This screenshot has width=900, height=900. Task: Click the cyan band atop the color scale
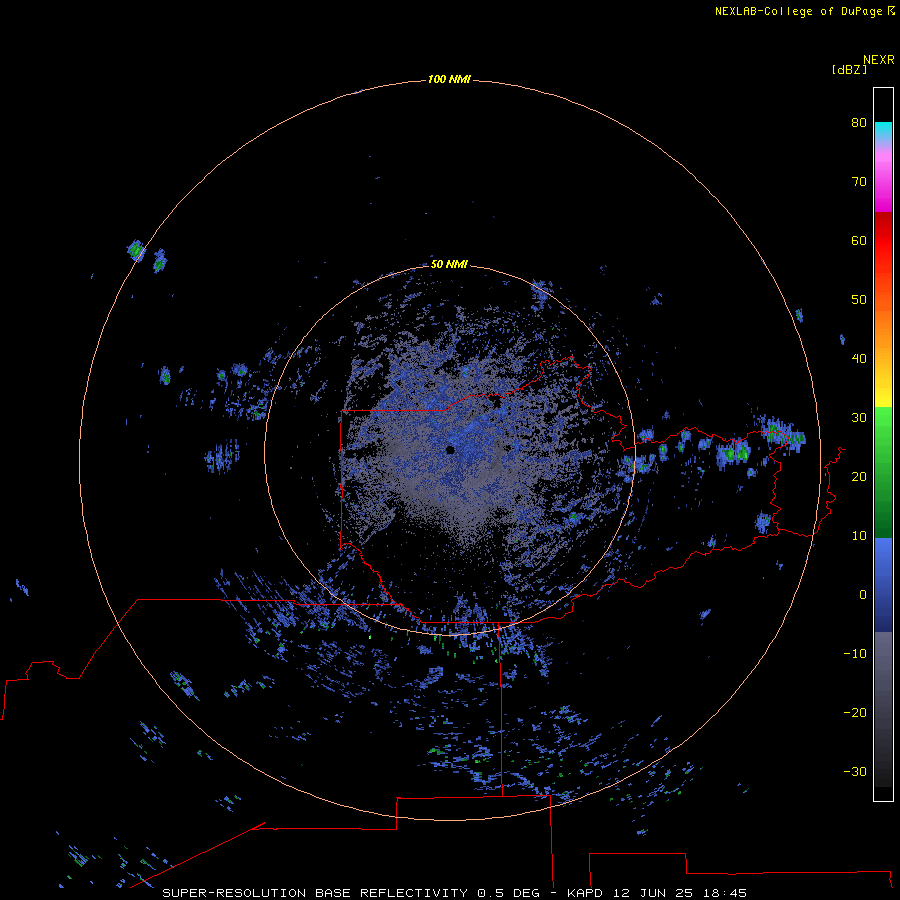(883, 130)
